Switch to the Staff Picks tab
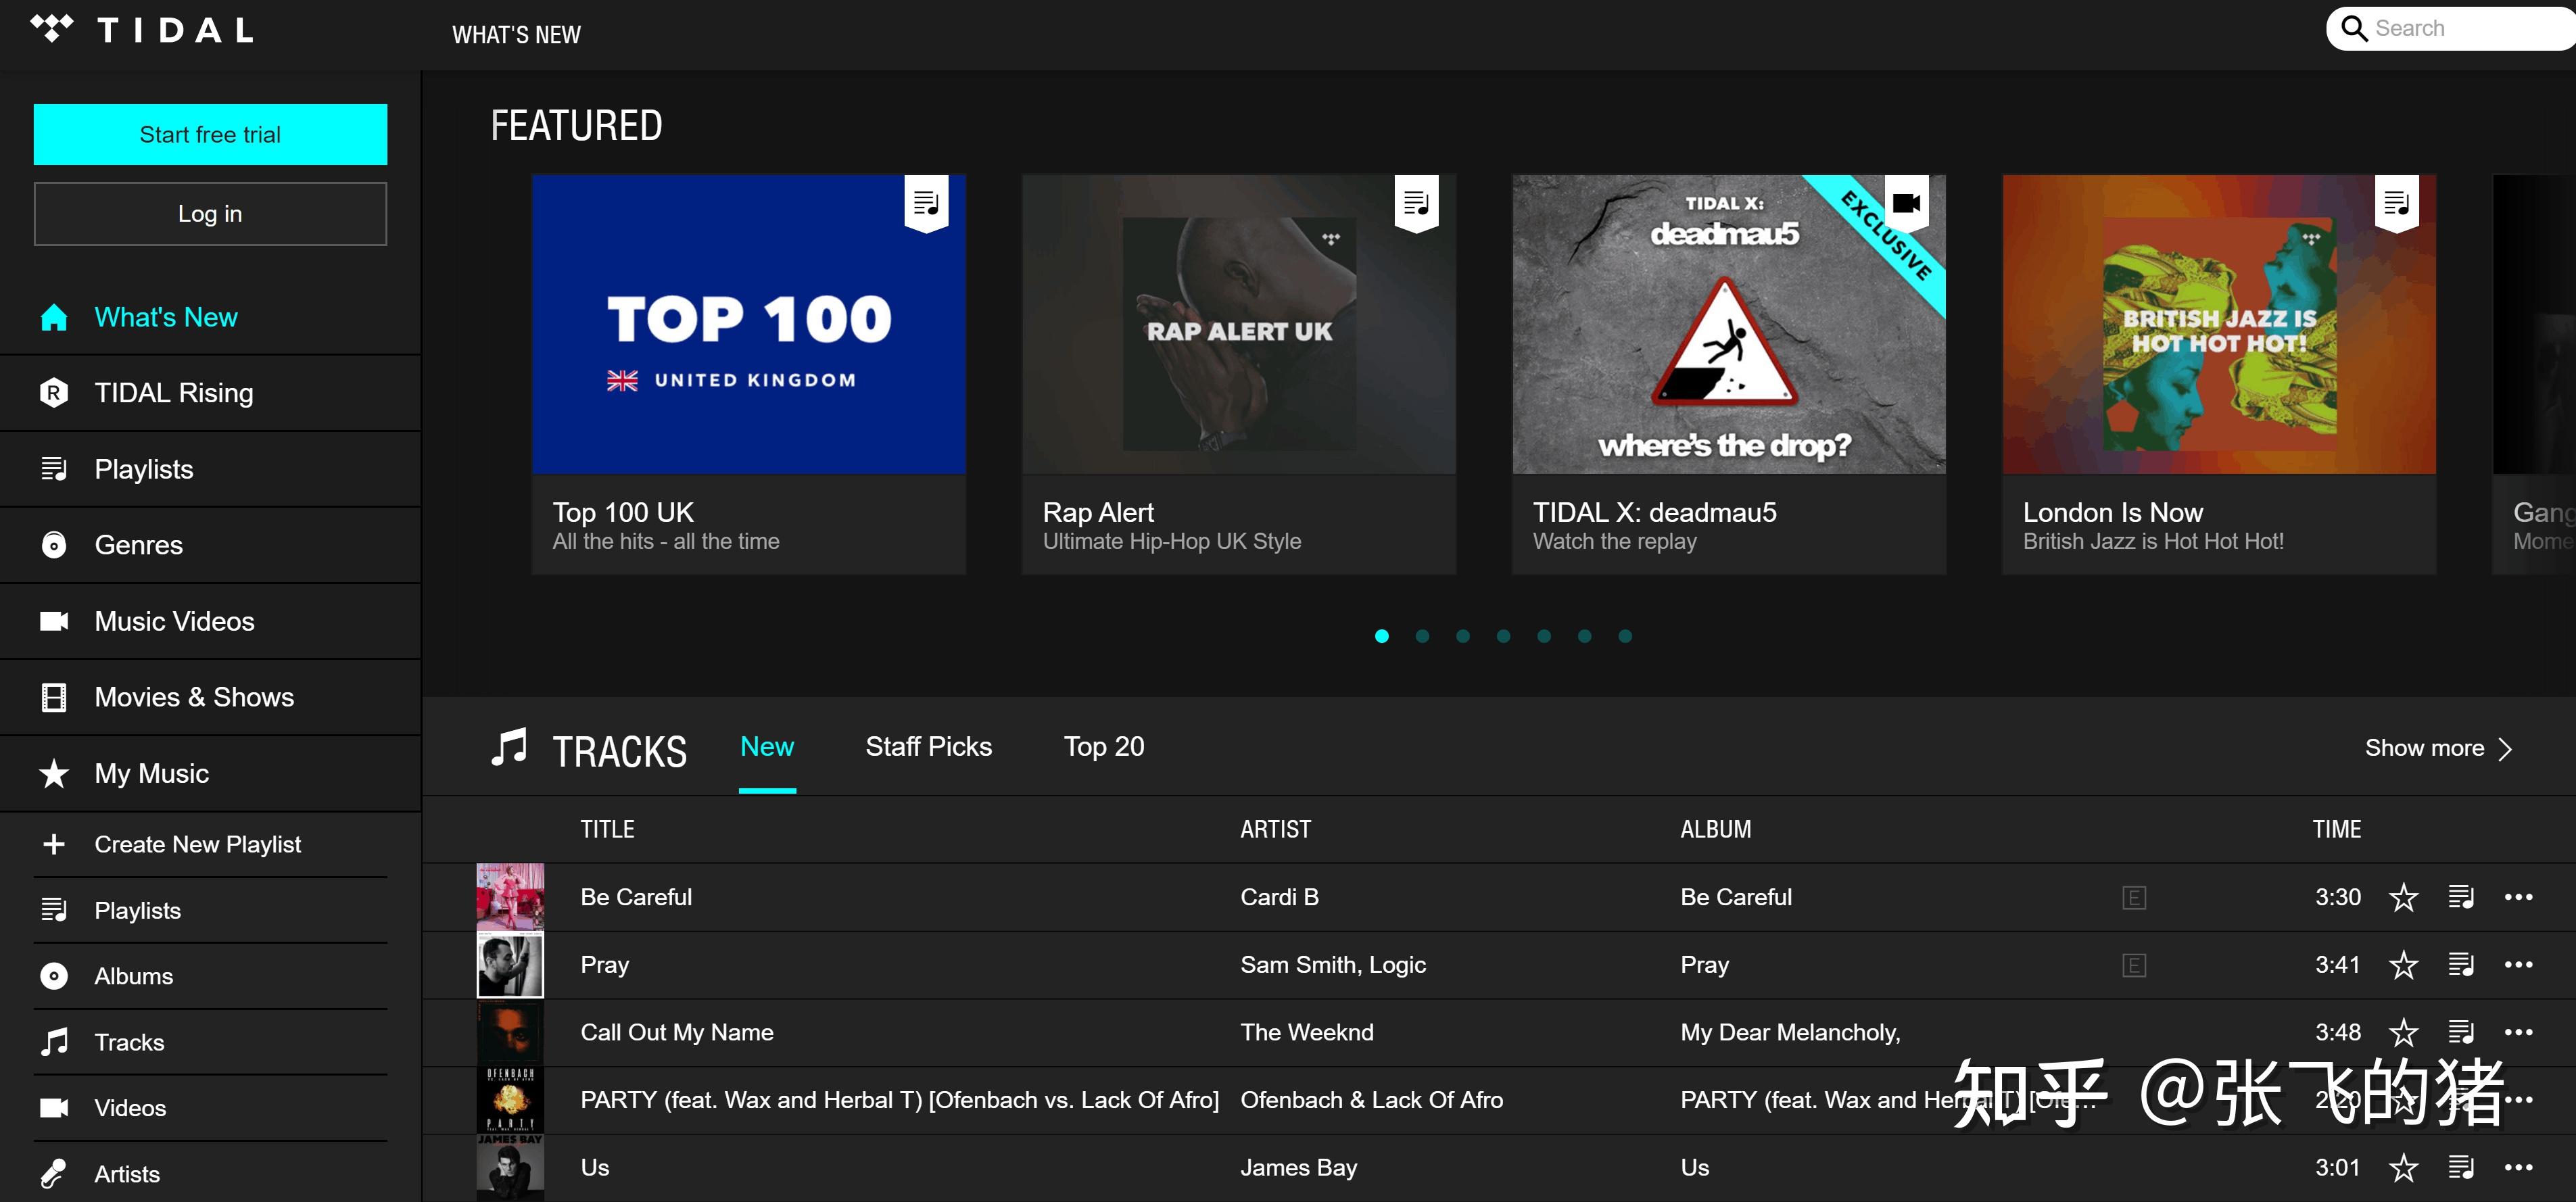 (928, 746)
